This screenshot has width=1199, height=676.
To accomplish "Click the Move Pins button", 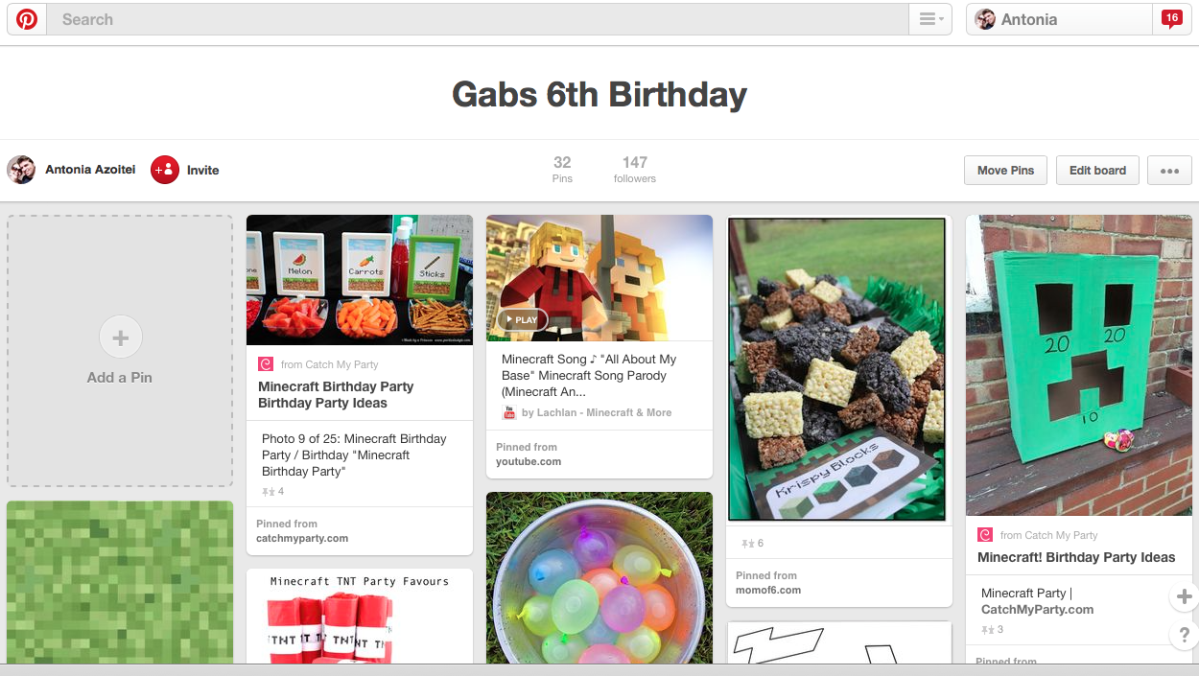I will (x=1005, y=171).
